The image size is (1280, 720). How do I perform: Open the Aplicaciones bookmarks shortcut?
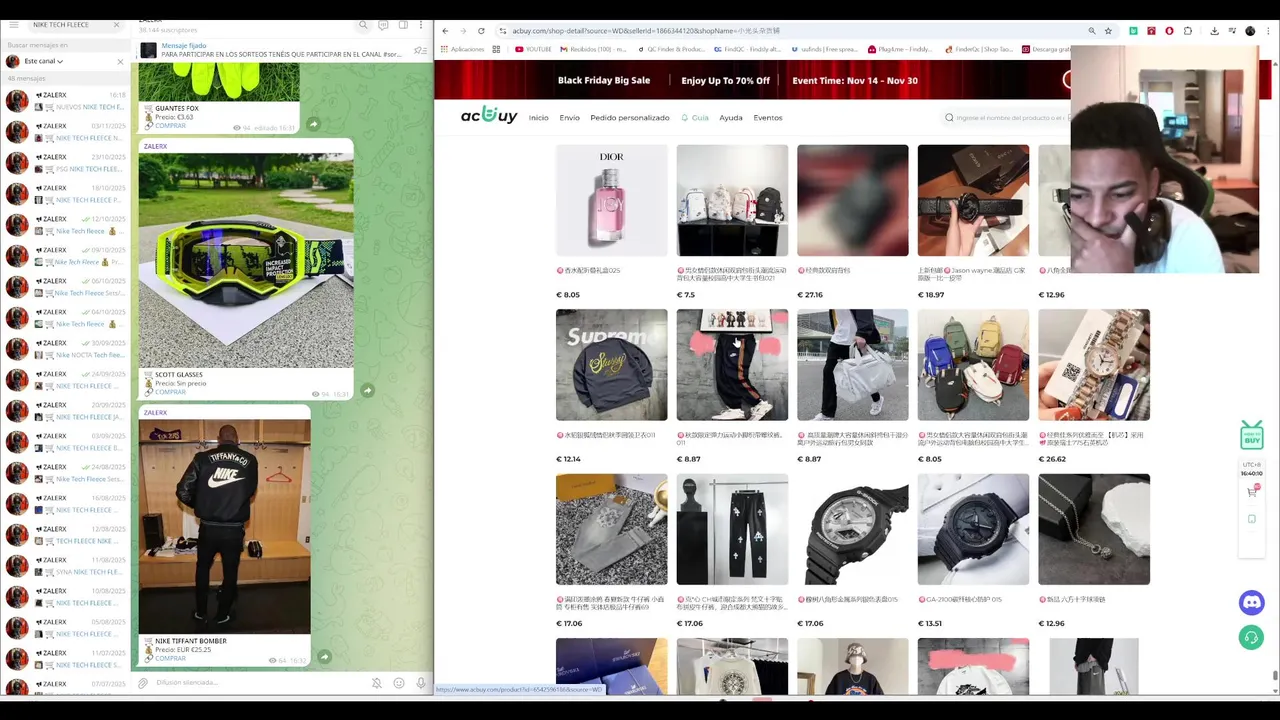pyautogui.click(x=462, y=49)
